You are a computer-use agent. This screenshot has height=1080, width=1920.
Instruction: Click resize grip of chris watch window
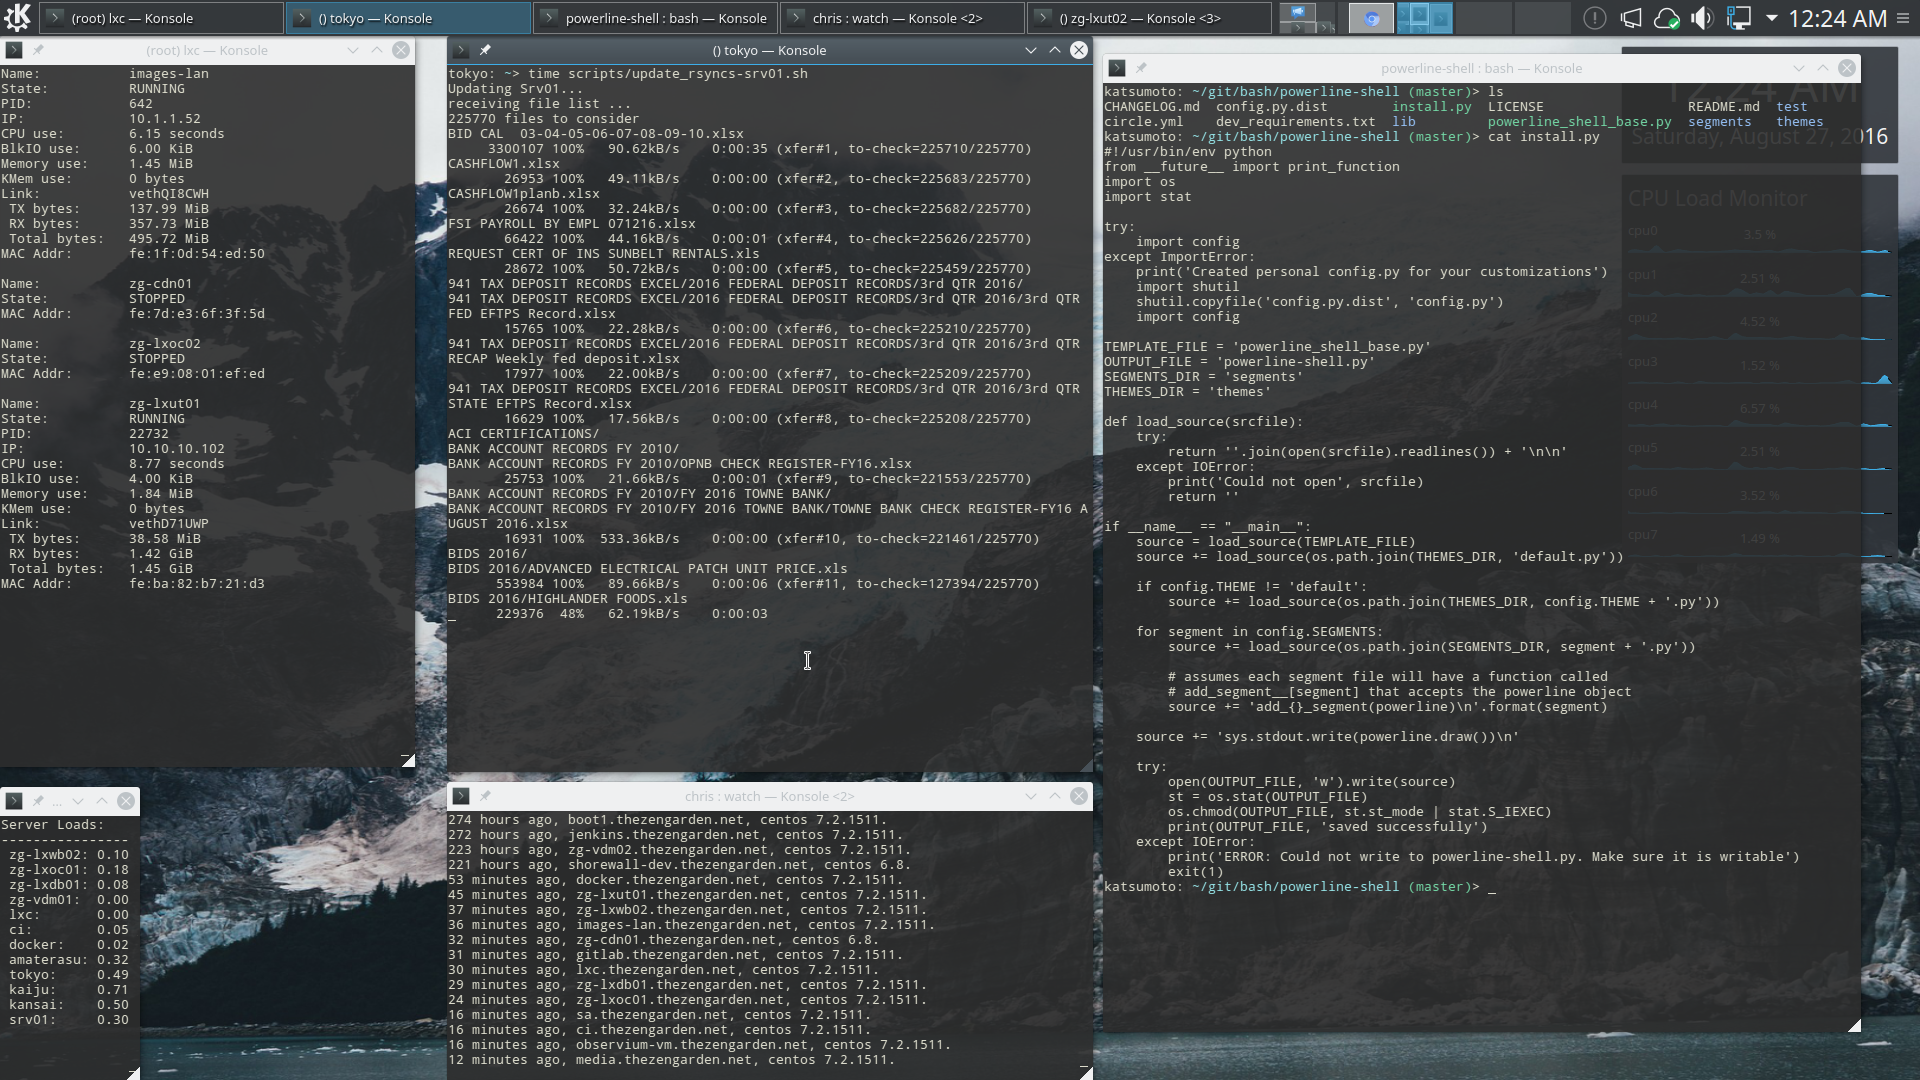(1086, 1072)
